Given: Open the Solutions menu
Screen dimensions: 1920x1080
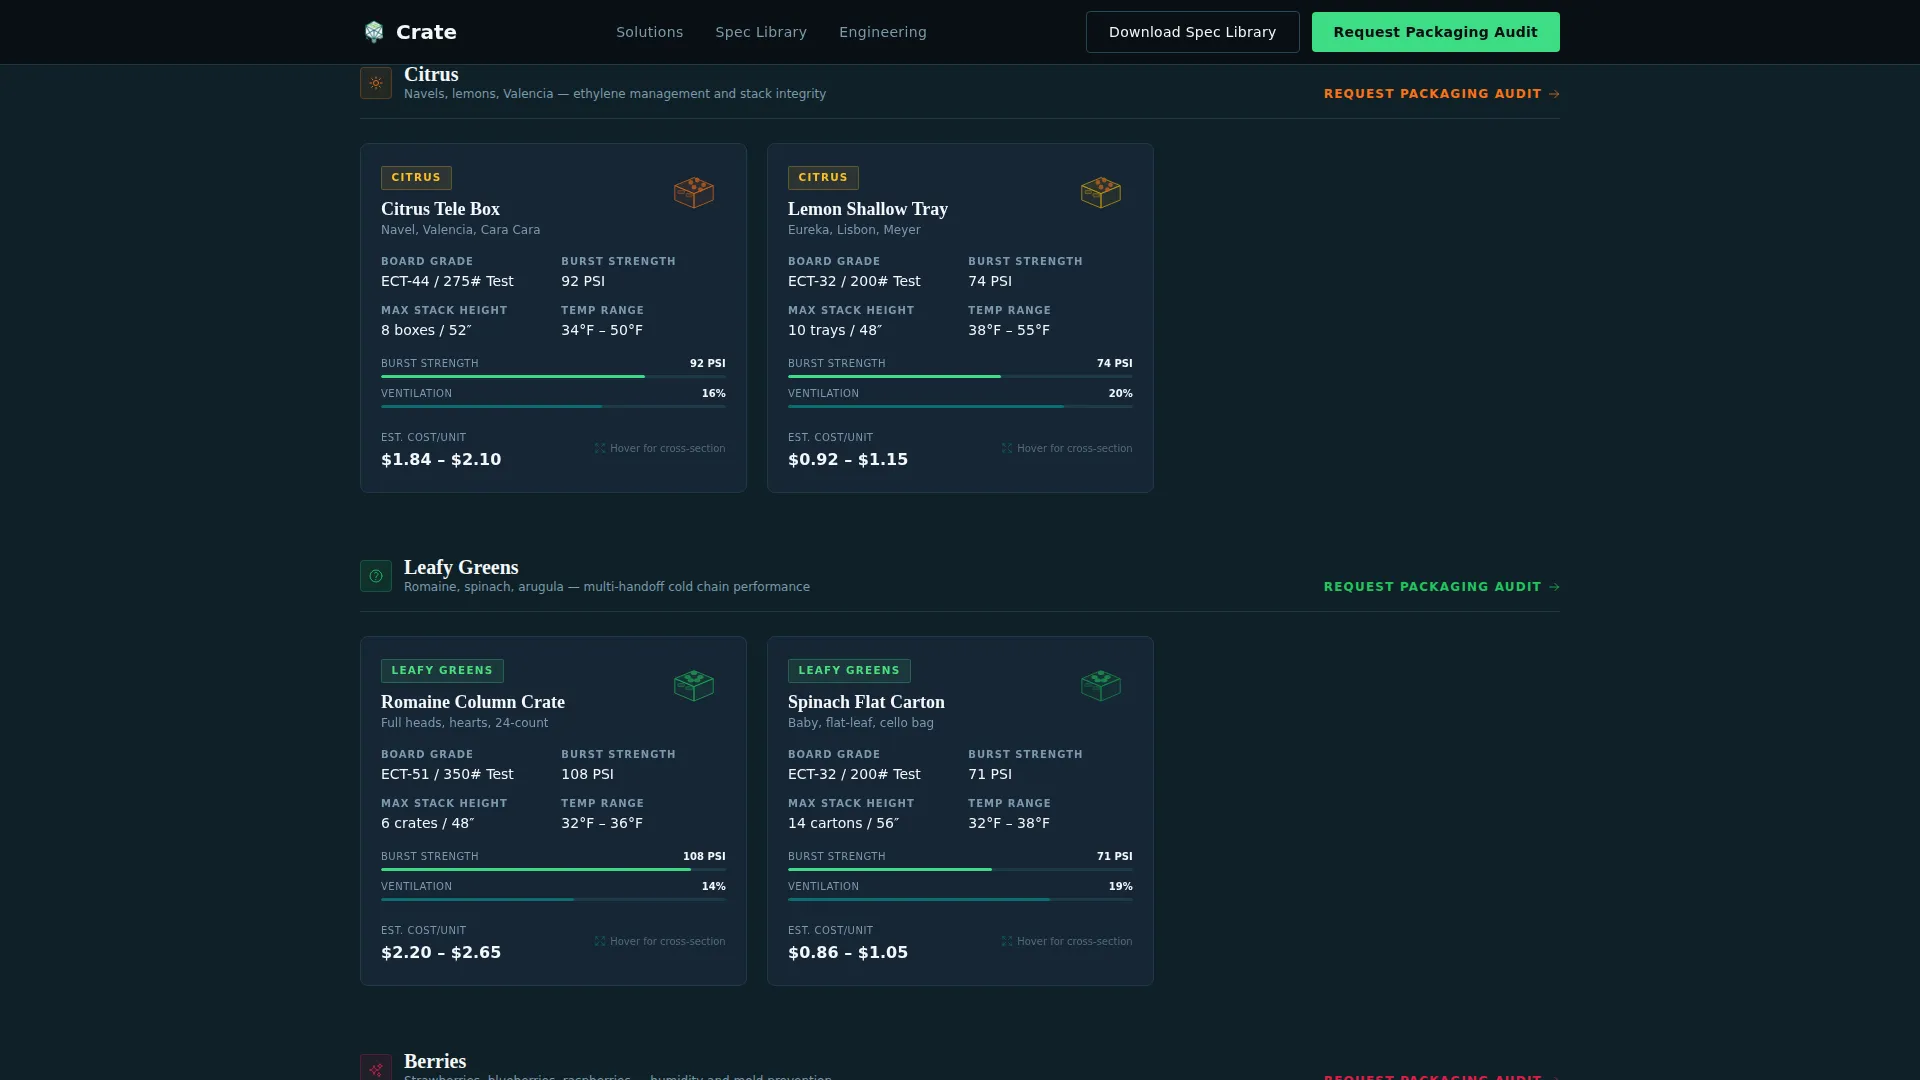Looking at the screenshot, I should click(649, 32).
